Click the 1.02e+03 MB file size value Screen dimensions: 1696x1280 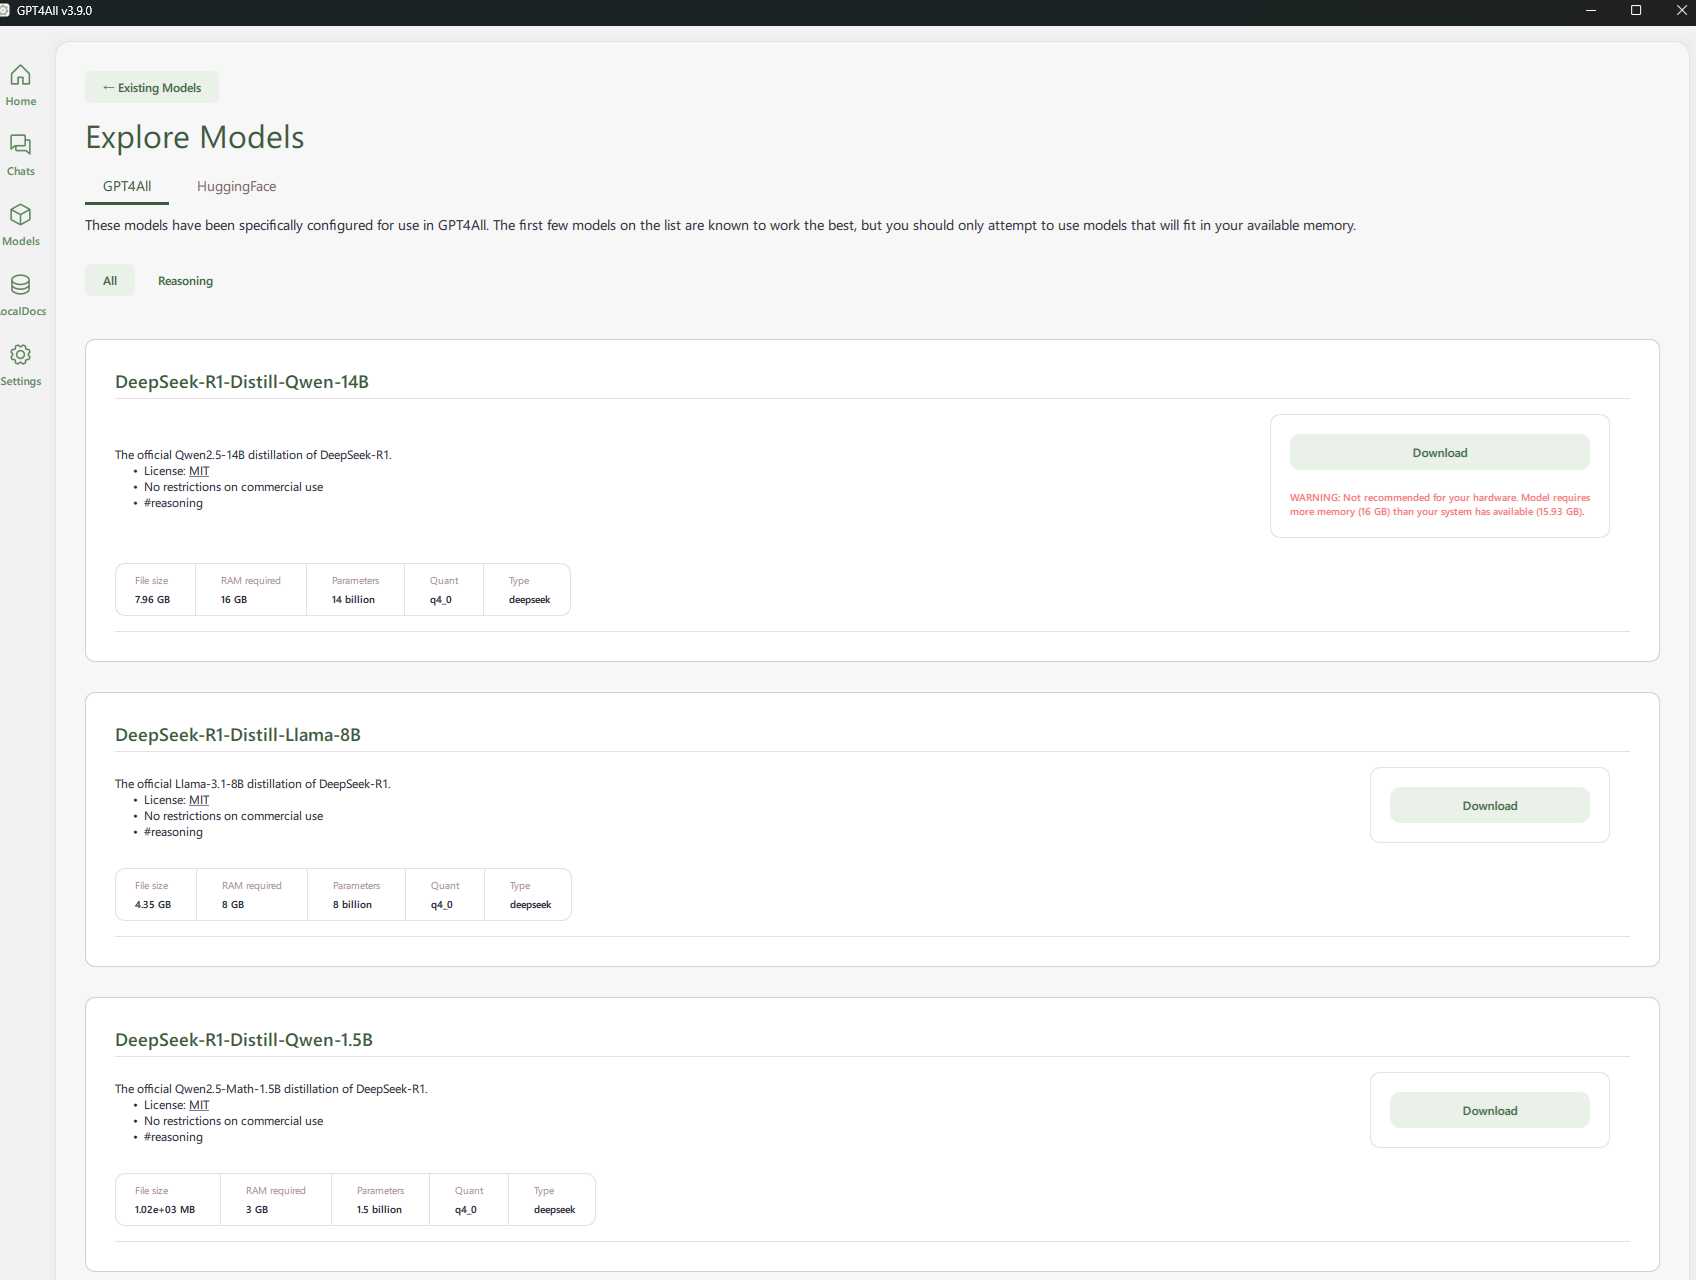(165, 1210)
